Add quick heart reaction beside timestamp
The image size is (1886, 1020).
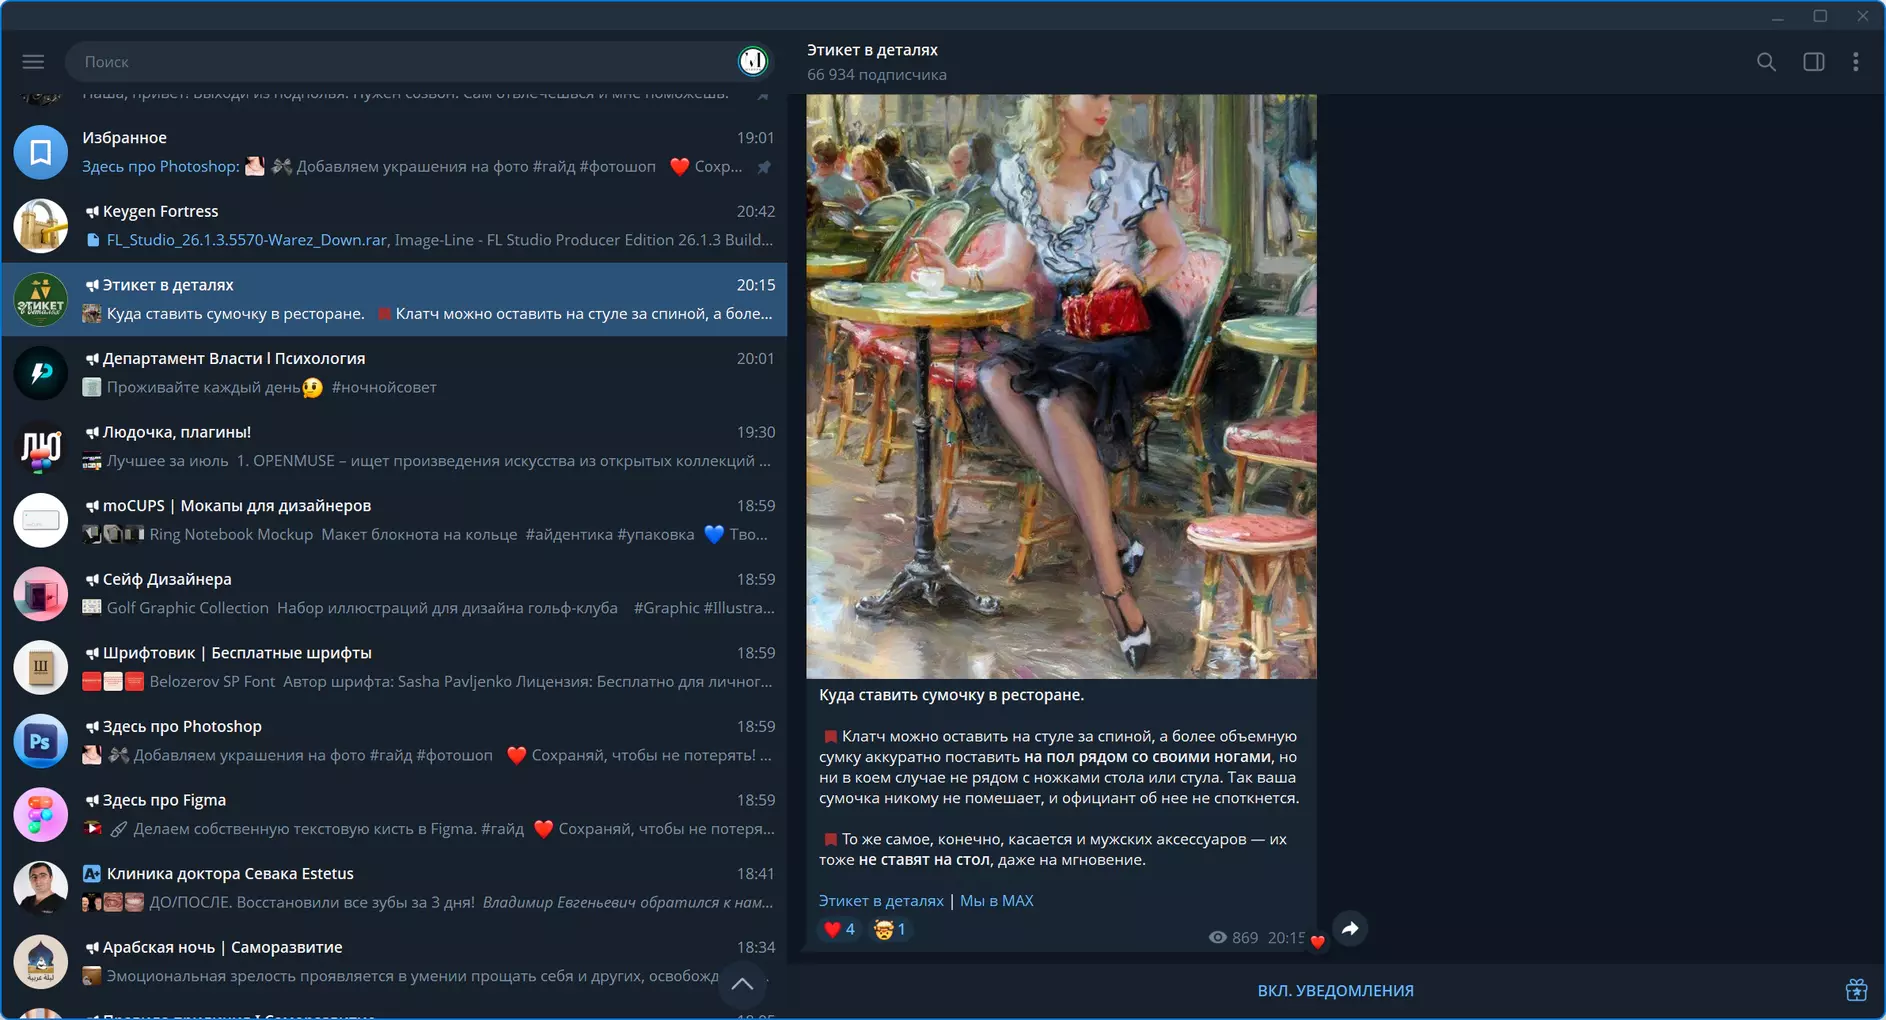point(1317,941)
